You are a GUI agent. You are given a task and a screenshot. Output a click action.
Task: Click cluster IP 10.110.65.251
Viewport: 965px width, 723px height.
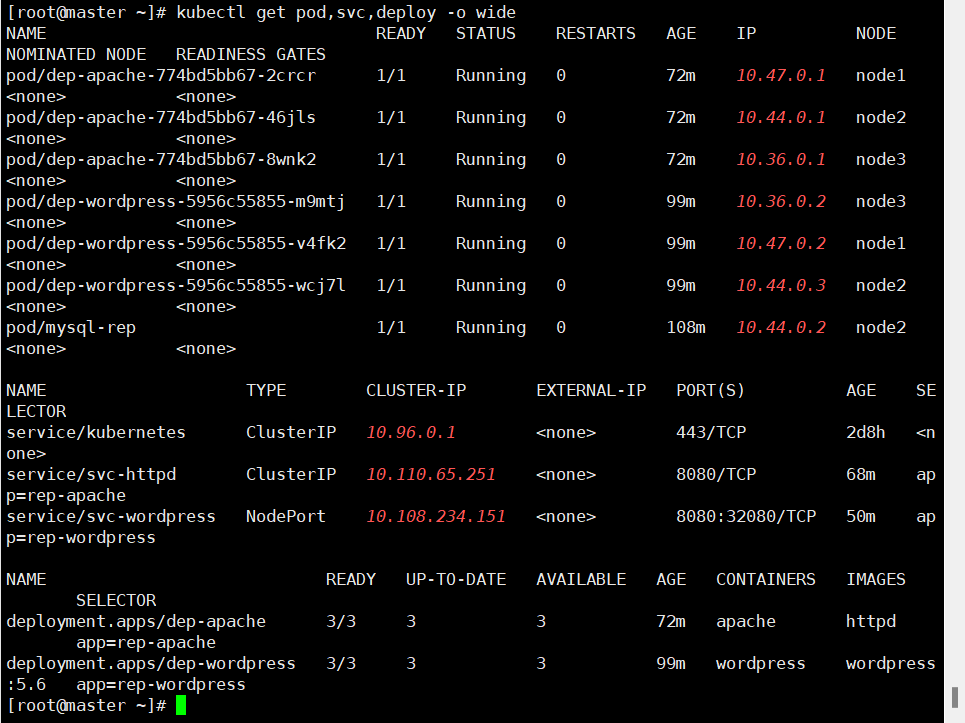(x=431, y=474)
